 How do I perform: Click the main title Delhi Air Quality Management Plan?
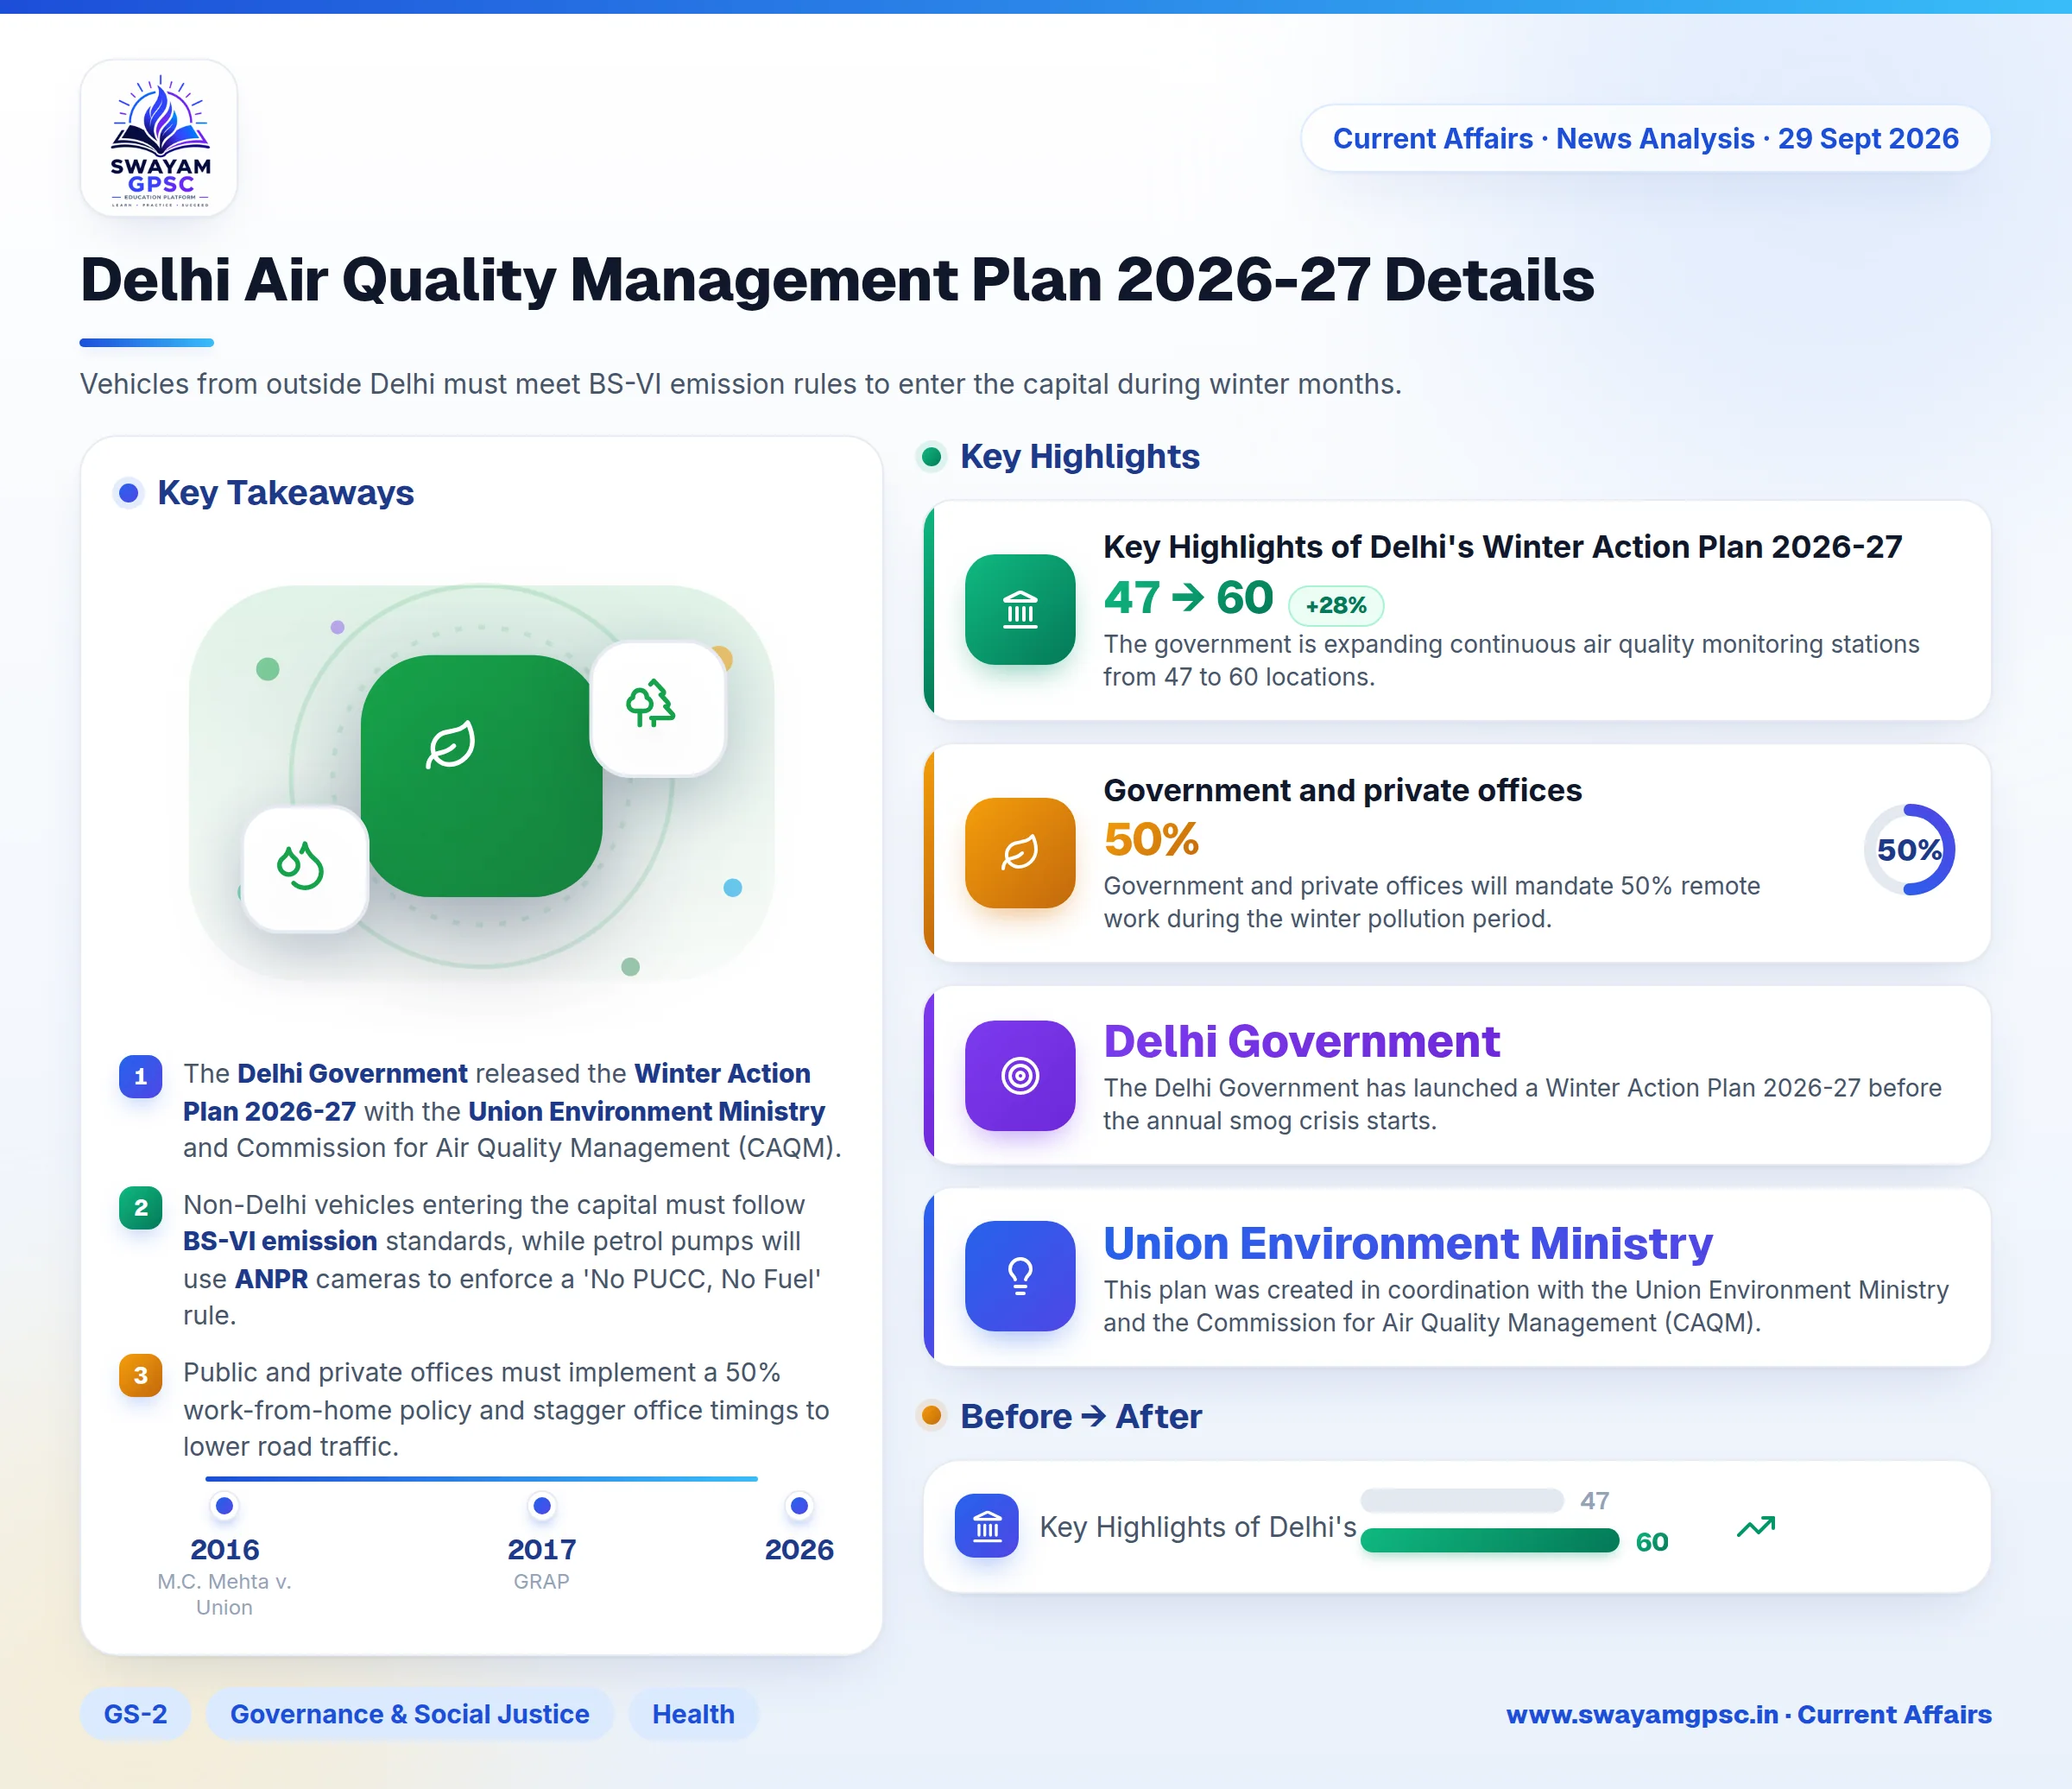point(837,279)
